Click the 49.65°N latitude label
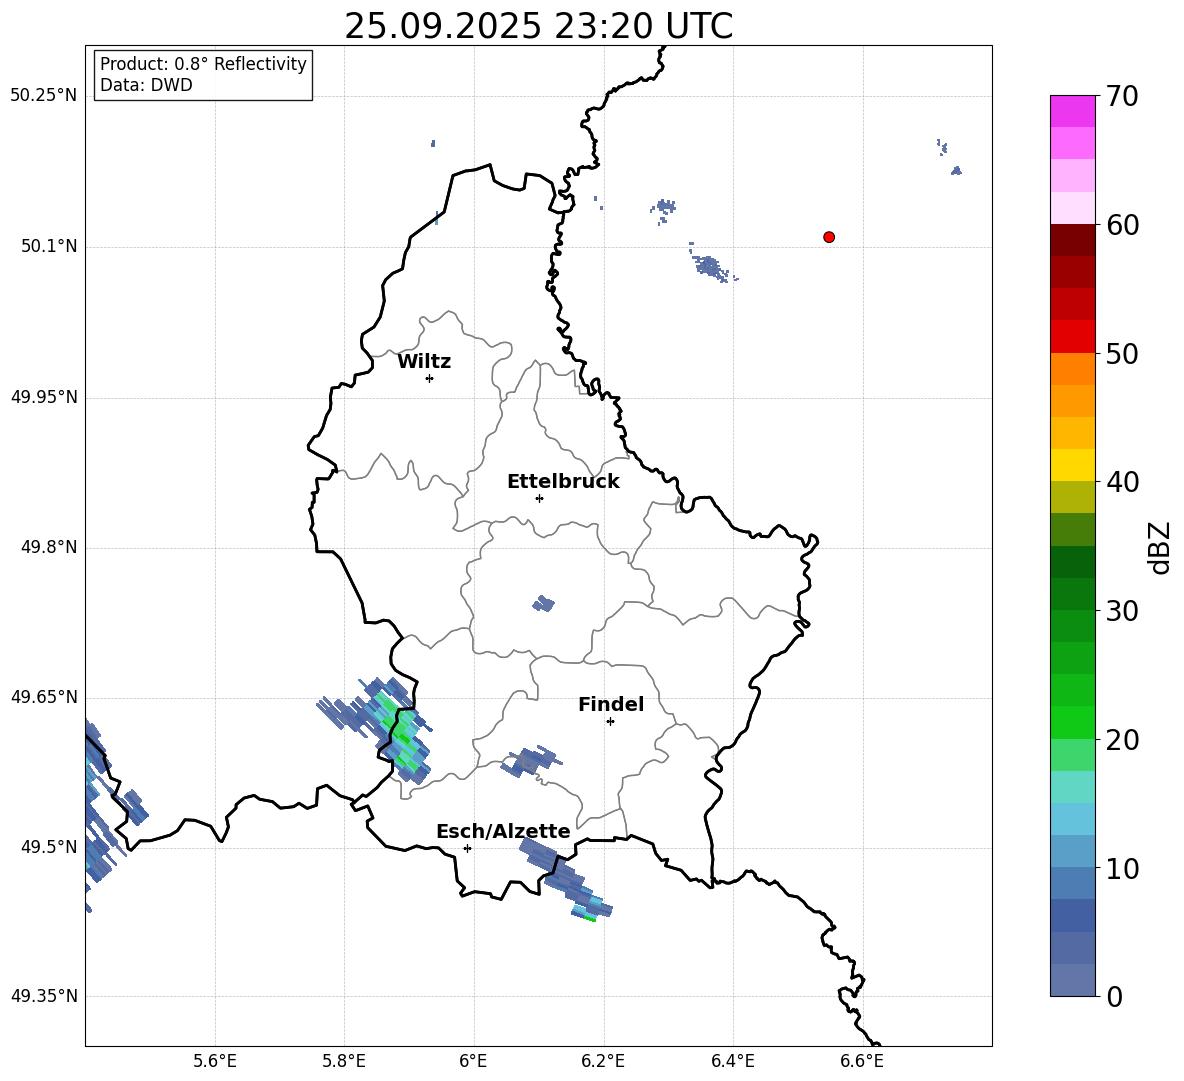 pyautogui.click(x=44, y=697)
